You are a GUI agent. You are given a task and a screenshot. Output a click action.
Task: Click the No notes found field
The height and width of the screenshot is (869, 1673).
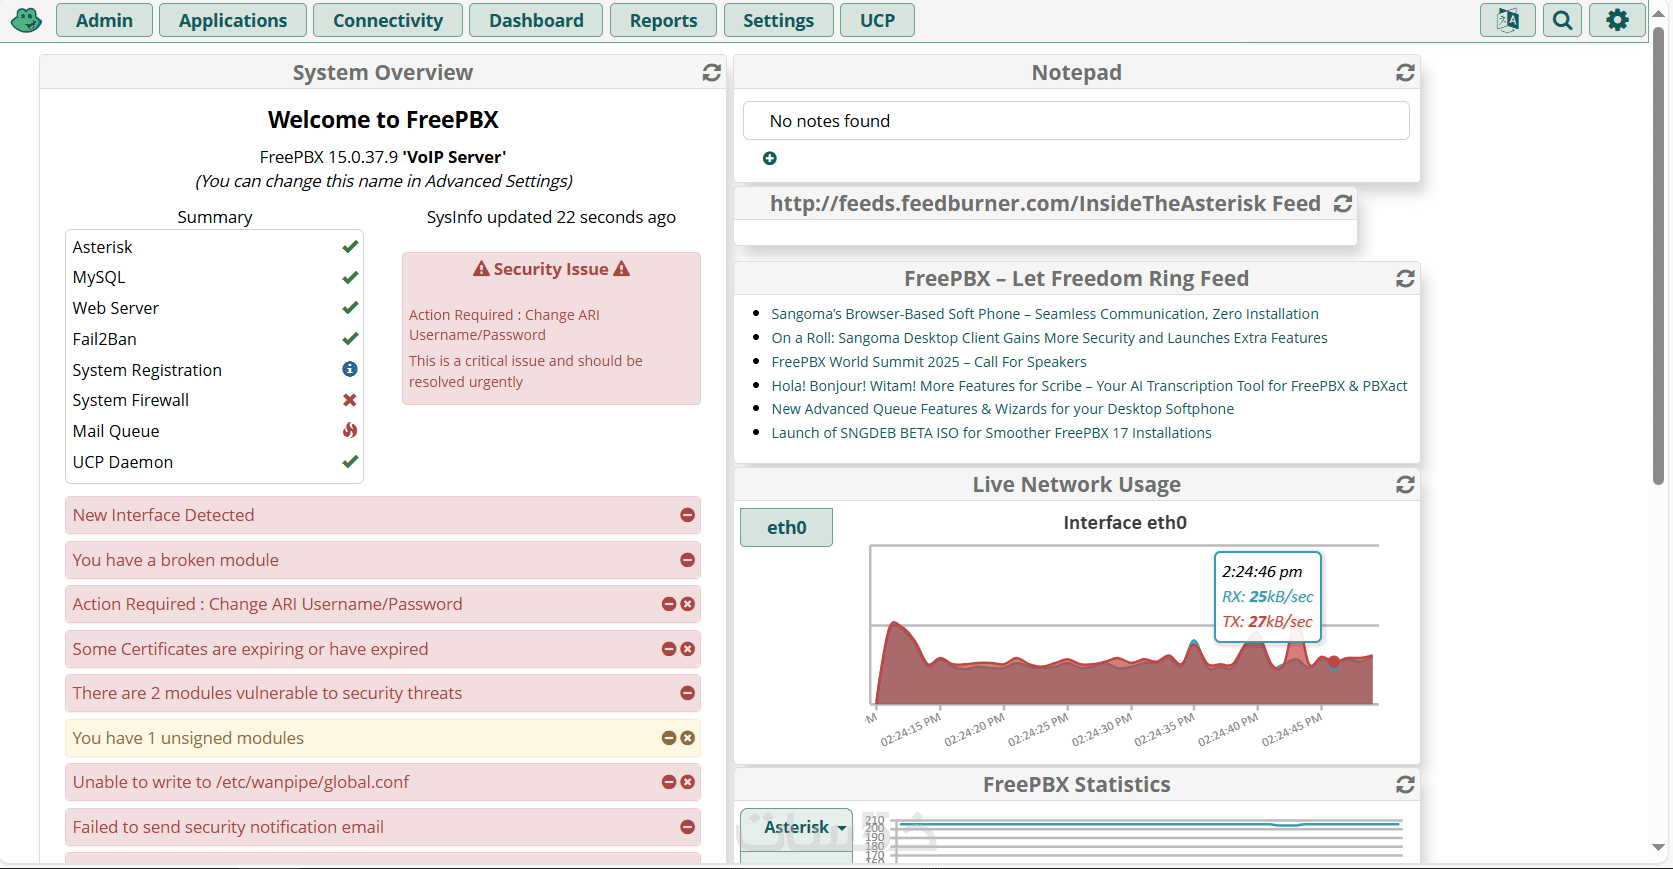1076,121
